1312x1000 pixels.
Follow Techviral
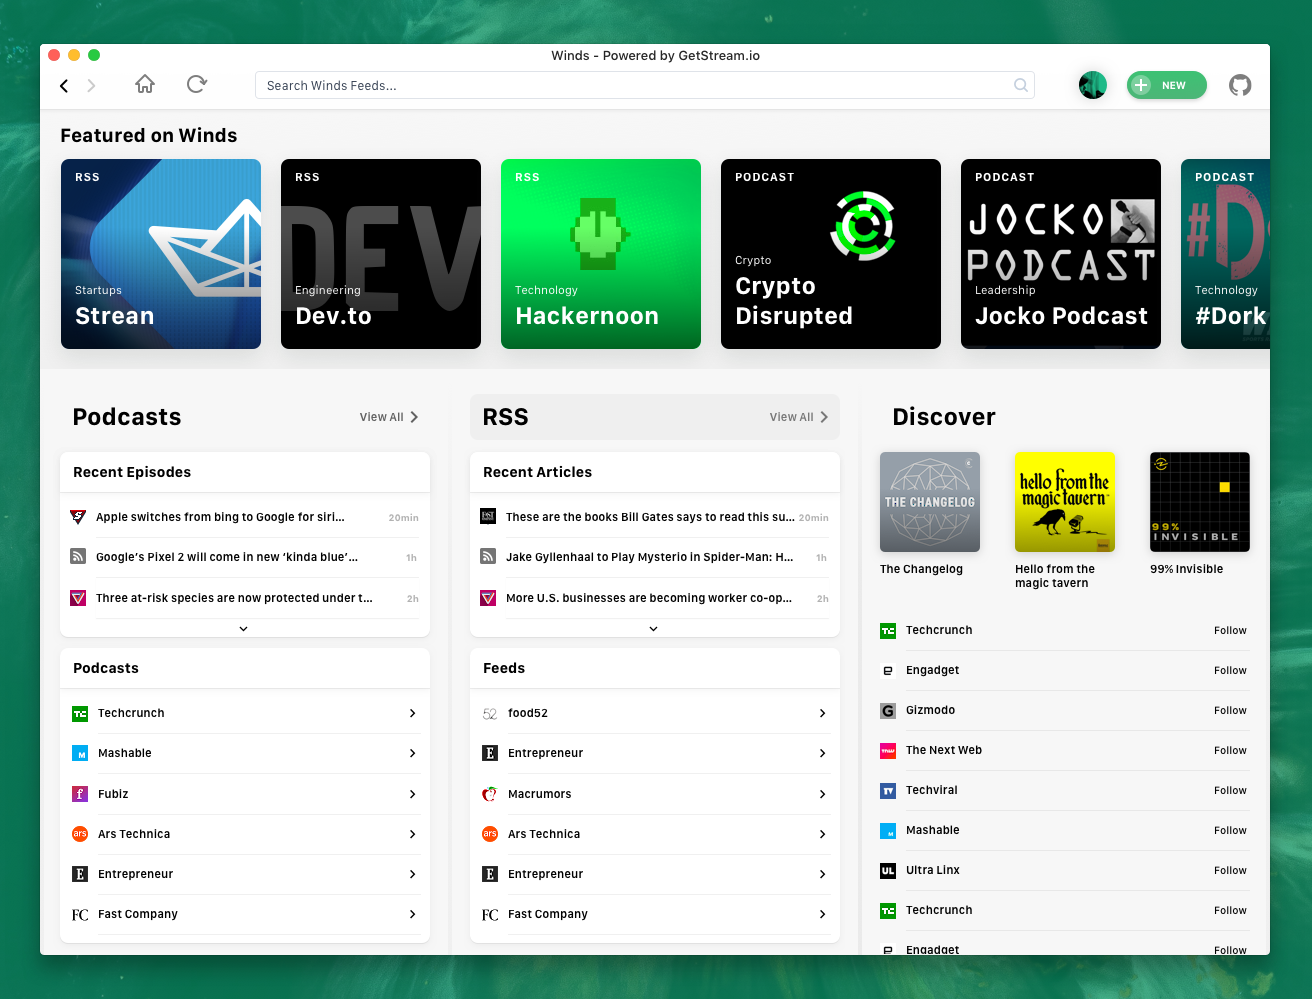[1230, 791]
